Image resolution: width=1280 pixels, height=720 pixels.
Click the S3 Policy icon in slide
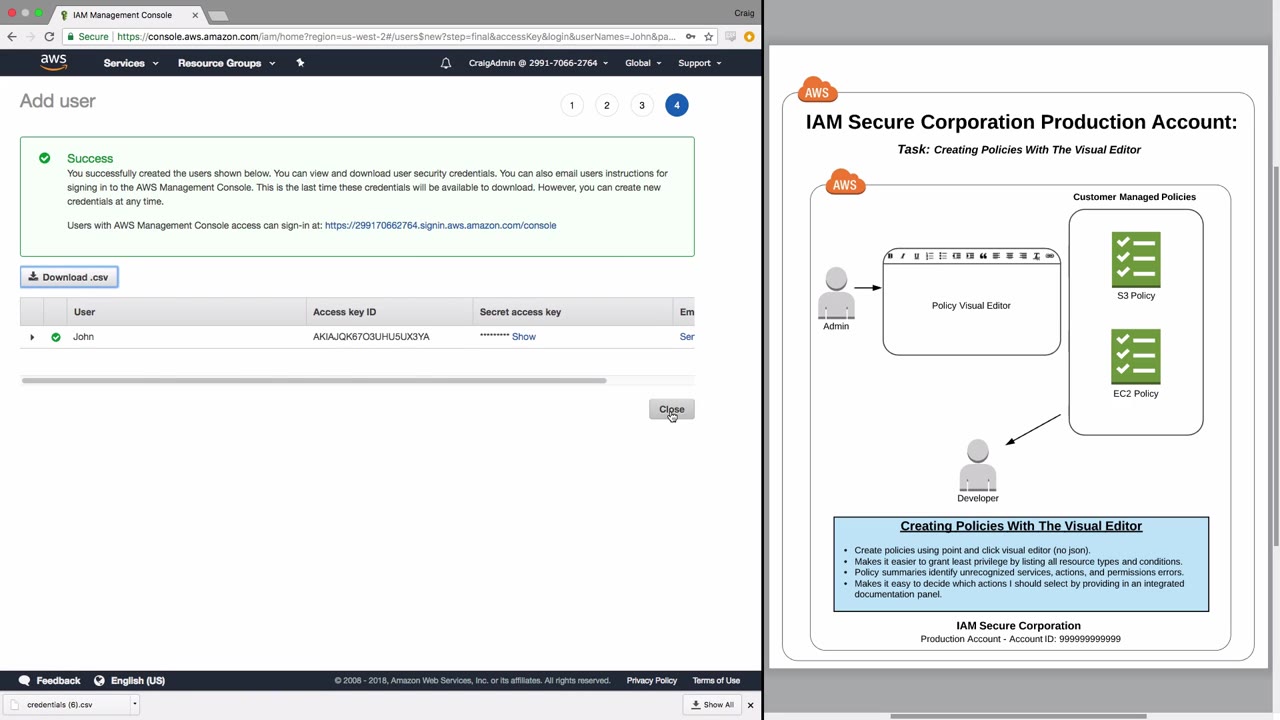click(1136, 260)
